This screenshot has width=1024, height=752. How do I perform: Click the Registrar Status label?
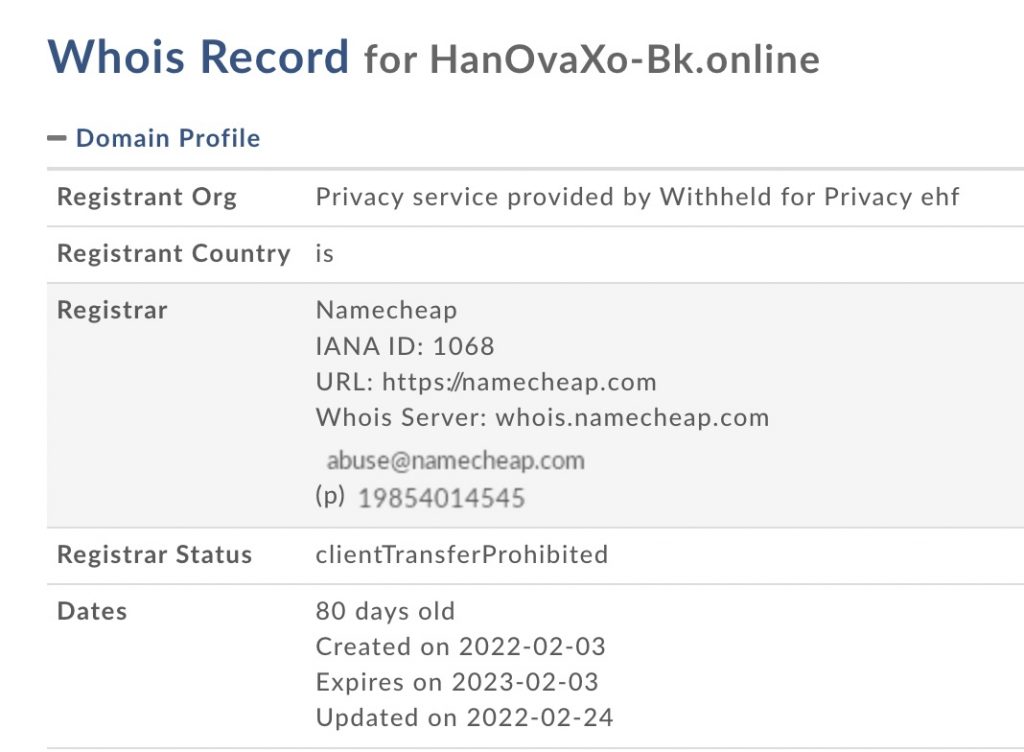click(154, 555)
